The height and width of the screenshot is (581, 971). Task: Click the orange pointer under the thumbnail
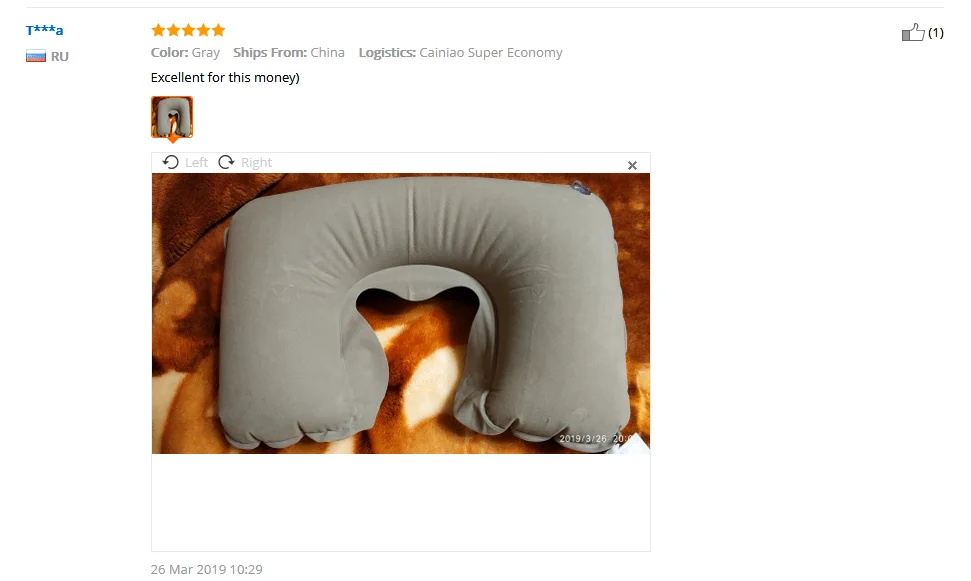[x=173, y=140]
